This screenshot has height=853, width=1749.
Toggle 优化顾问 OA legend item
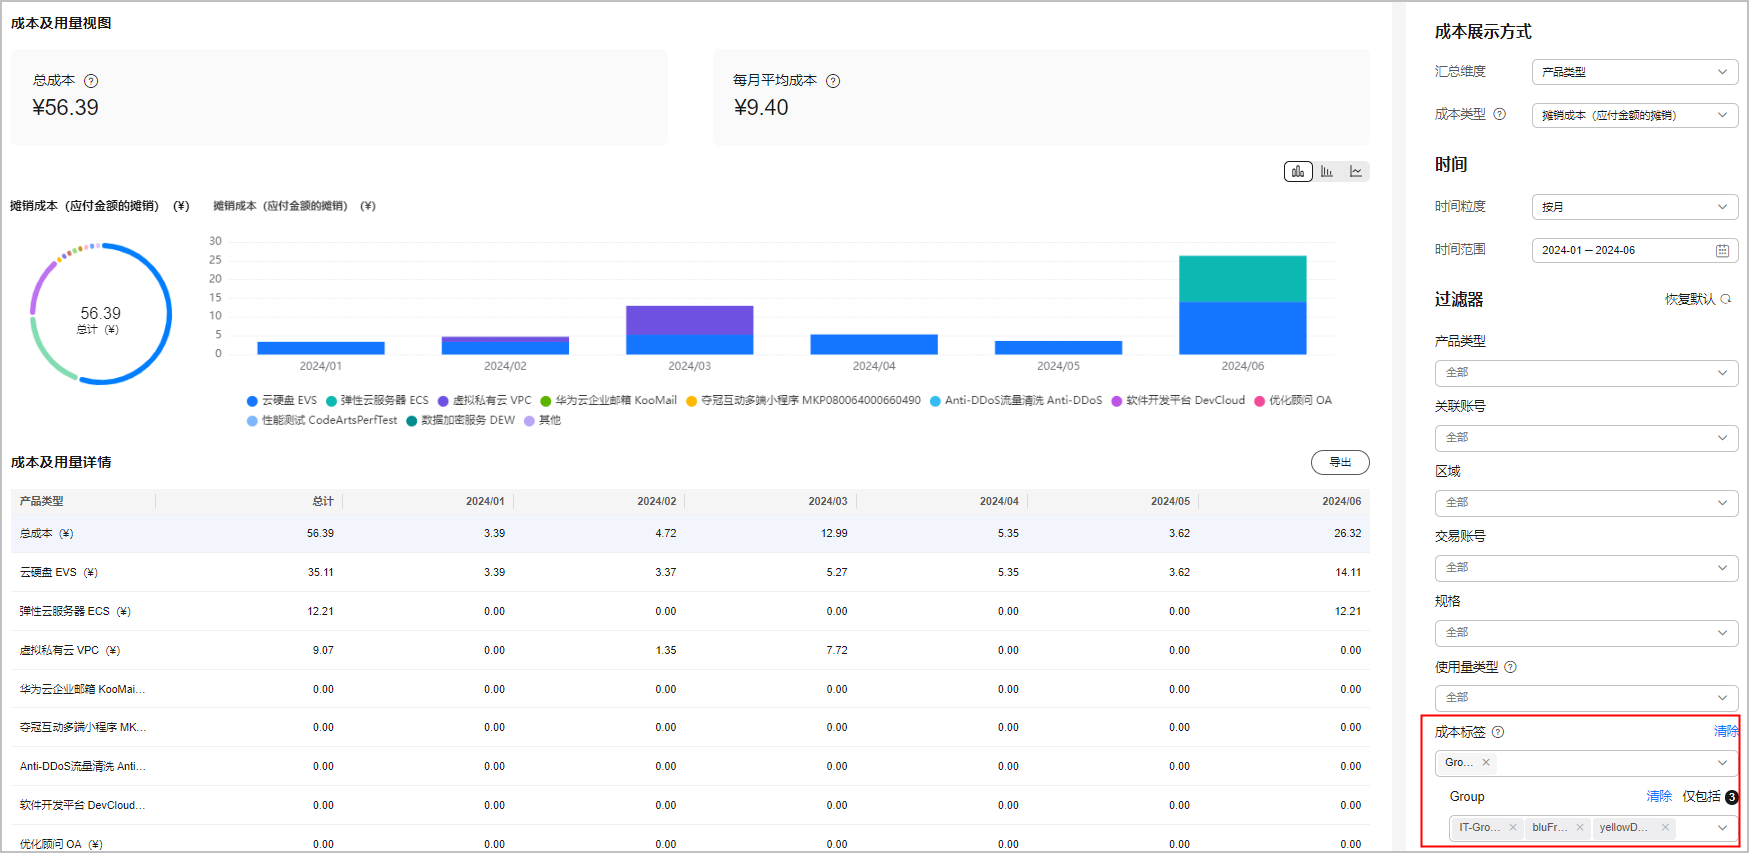point(1293,400)
